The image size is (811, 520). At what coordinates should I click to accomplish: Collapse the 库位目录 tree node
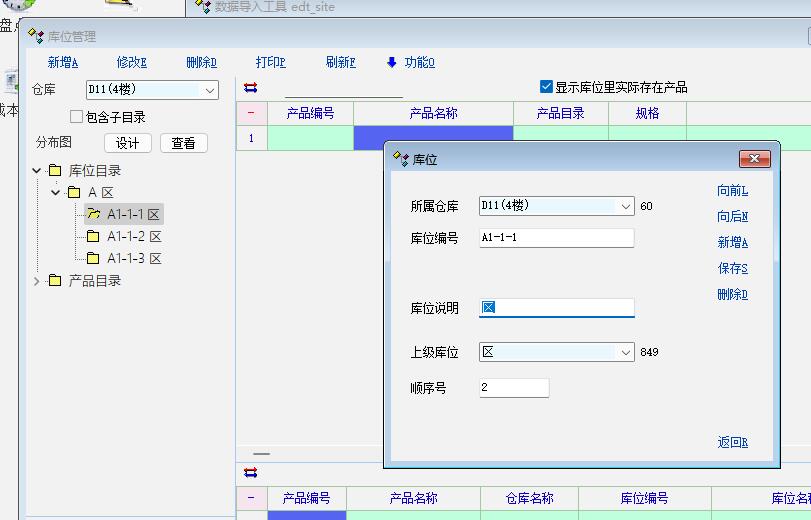point(37,171)
